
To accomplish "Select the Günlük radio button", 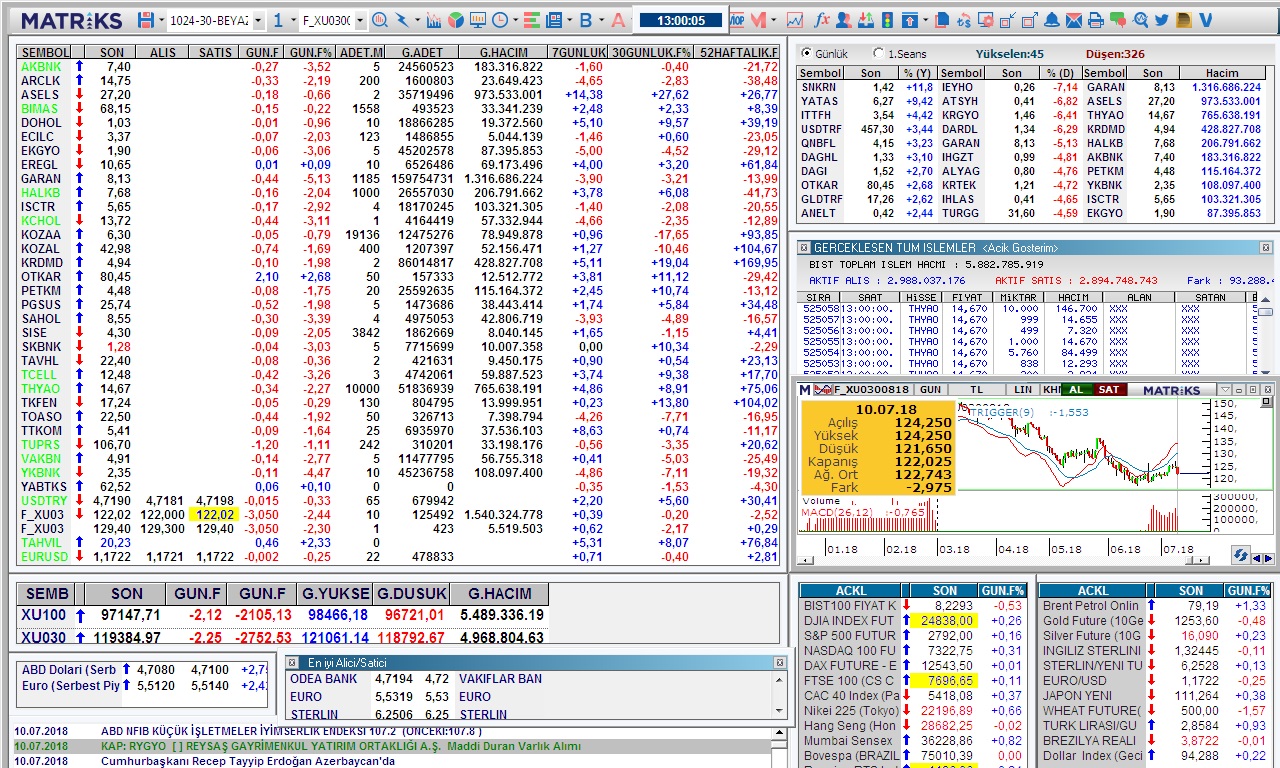I will (805, 54).
